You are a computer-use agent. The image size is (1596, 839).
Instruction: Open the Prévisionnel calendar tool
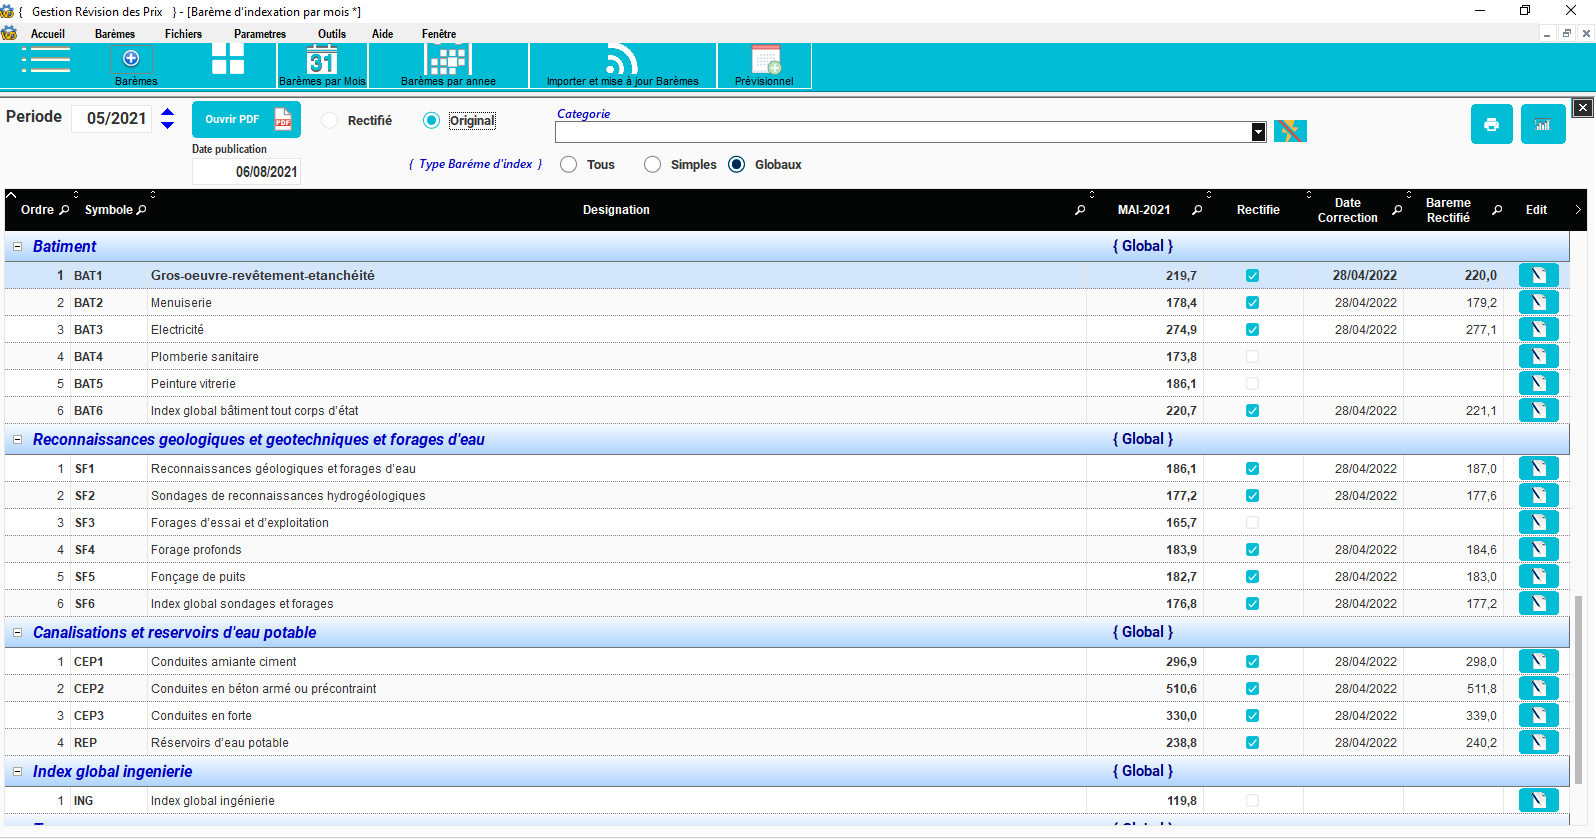pyautogui.click(x=765, y=66)
